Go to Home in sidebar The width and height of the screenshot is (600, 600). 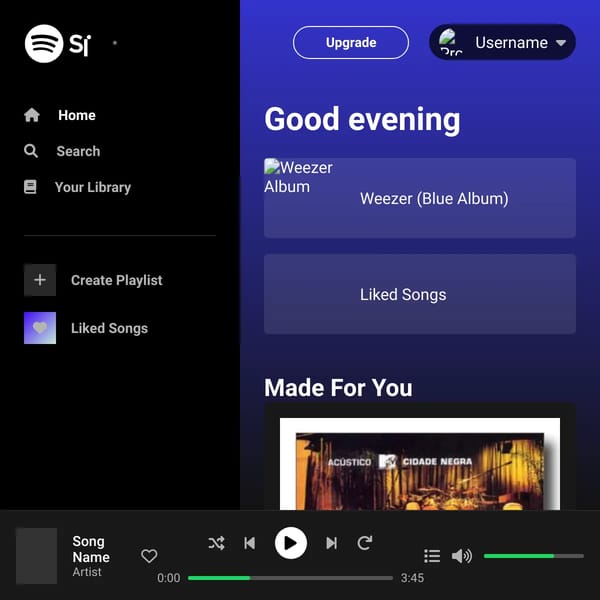point(77,115)
